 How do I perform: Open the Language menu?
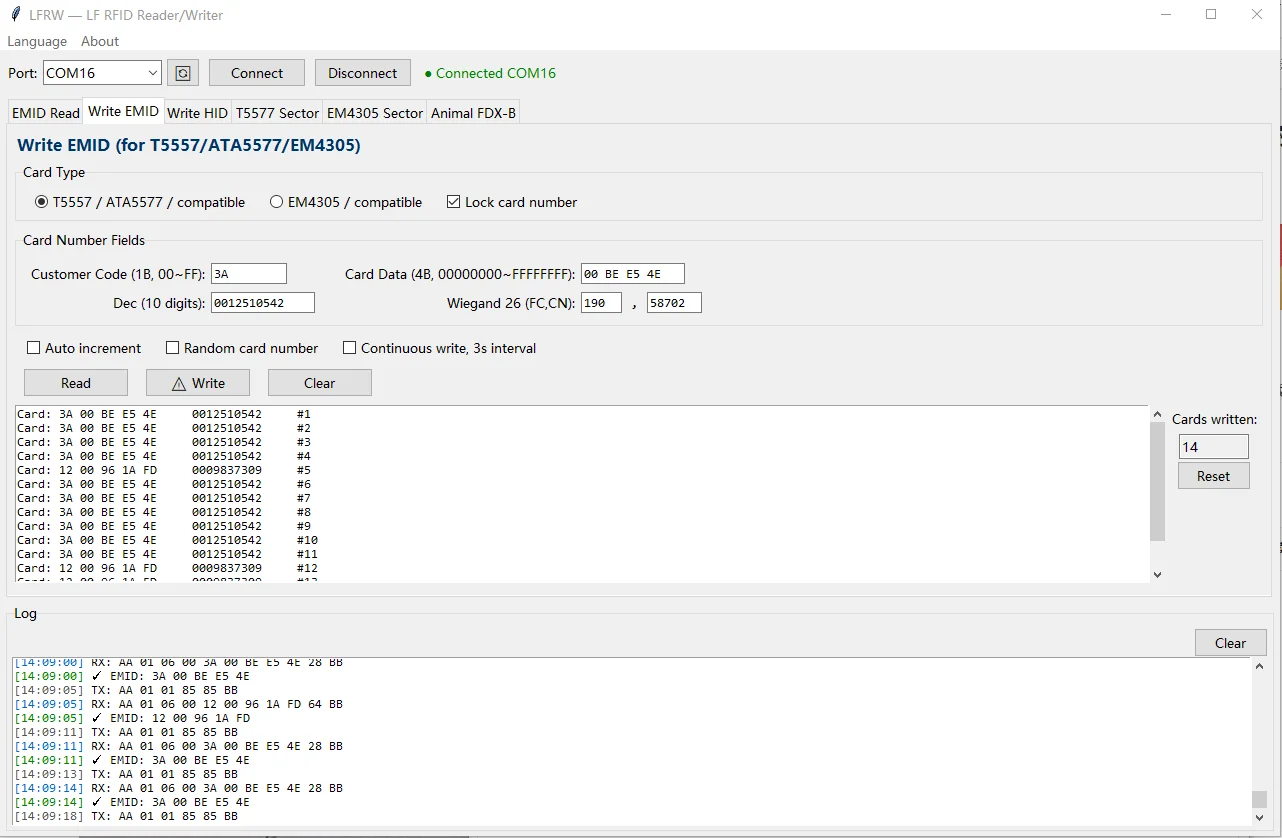tap(37, 41)
